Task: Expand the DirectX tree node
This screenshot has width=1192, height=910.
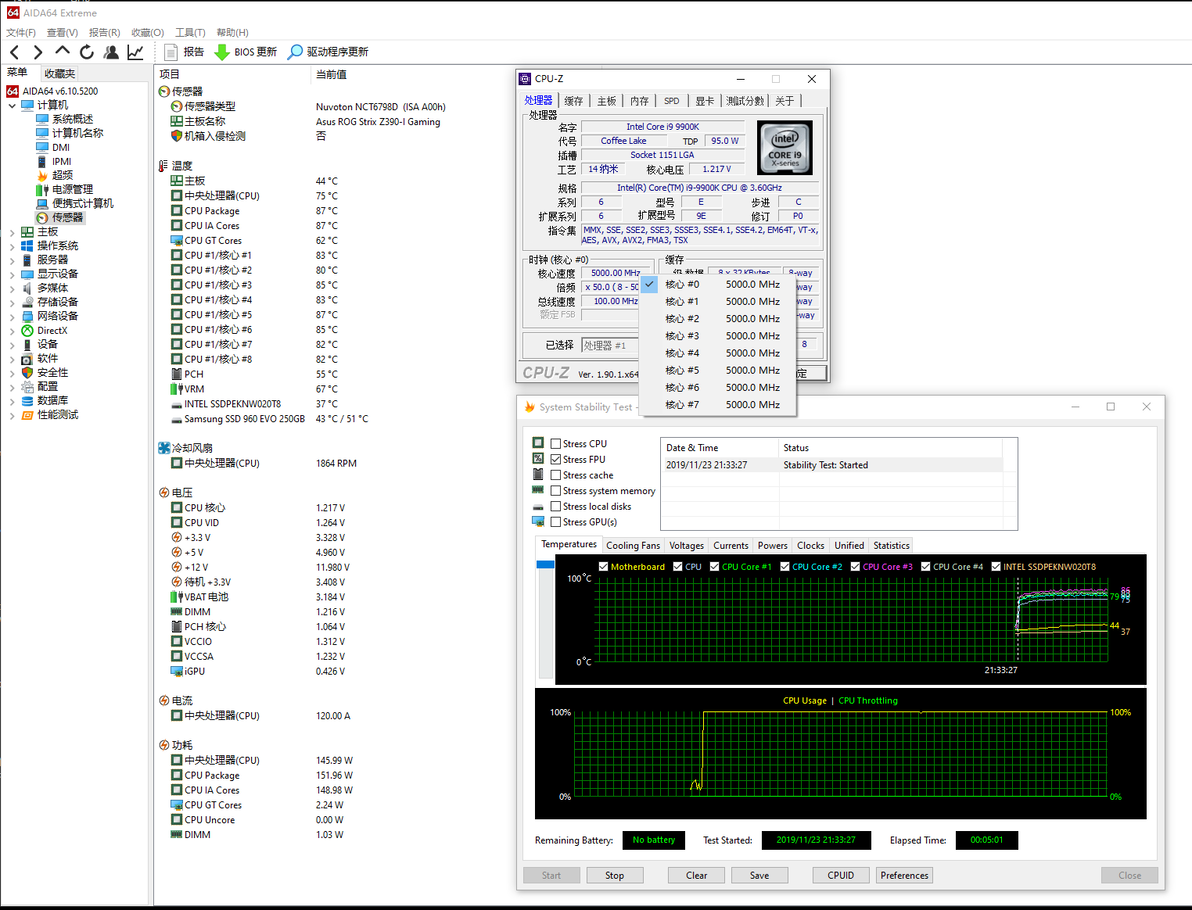Action: point(12,331)
